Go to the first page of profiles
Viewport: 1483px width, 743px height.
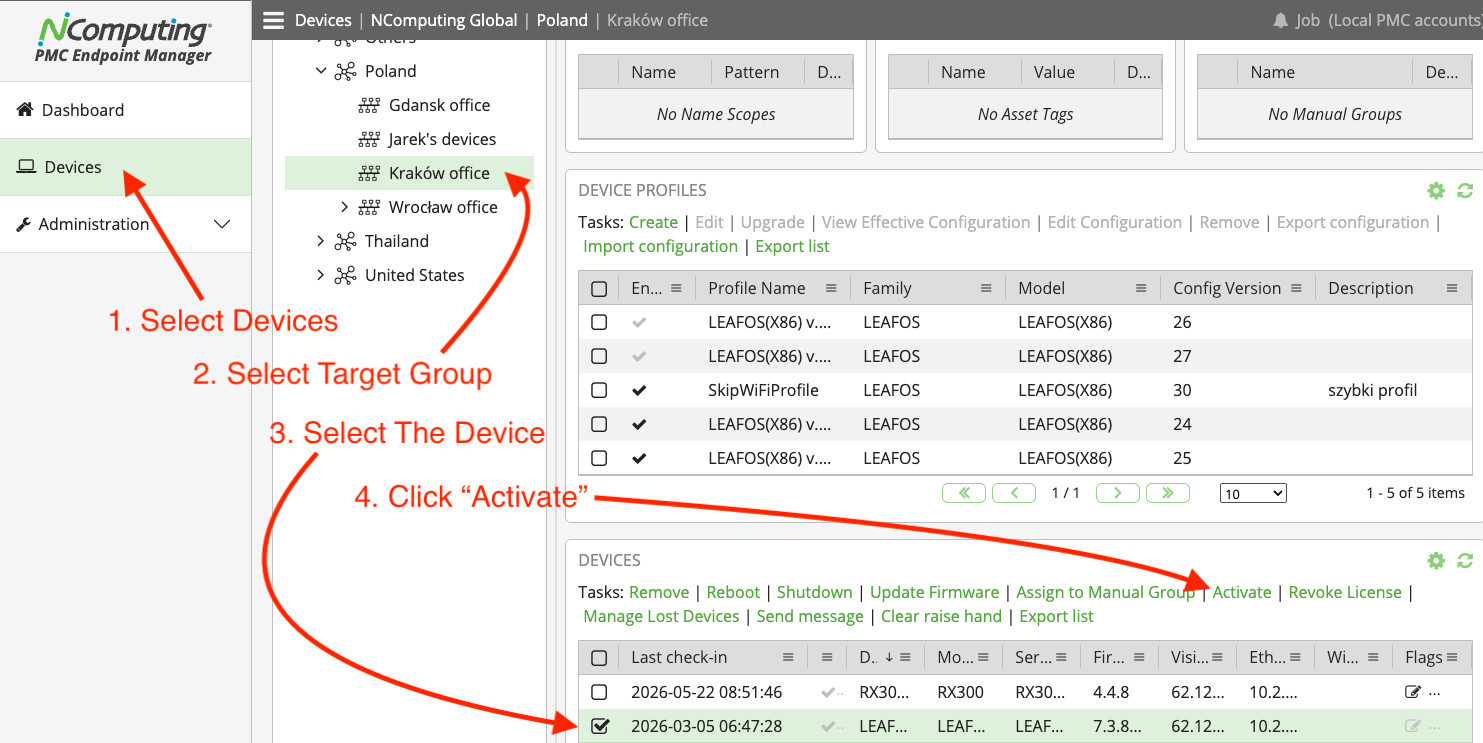(964, 493)
